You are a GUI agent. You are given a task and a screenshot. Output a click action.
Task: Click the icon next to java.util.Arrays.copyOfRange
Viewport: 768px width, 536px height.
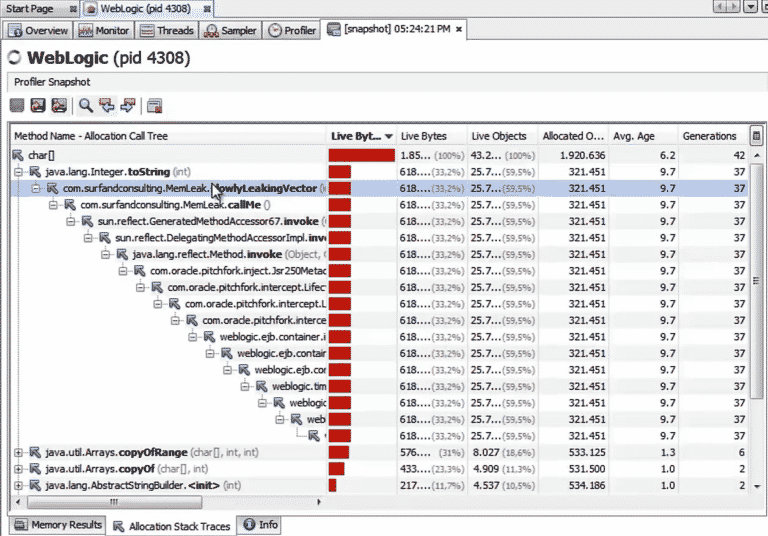coord(35,452)
